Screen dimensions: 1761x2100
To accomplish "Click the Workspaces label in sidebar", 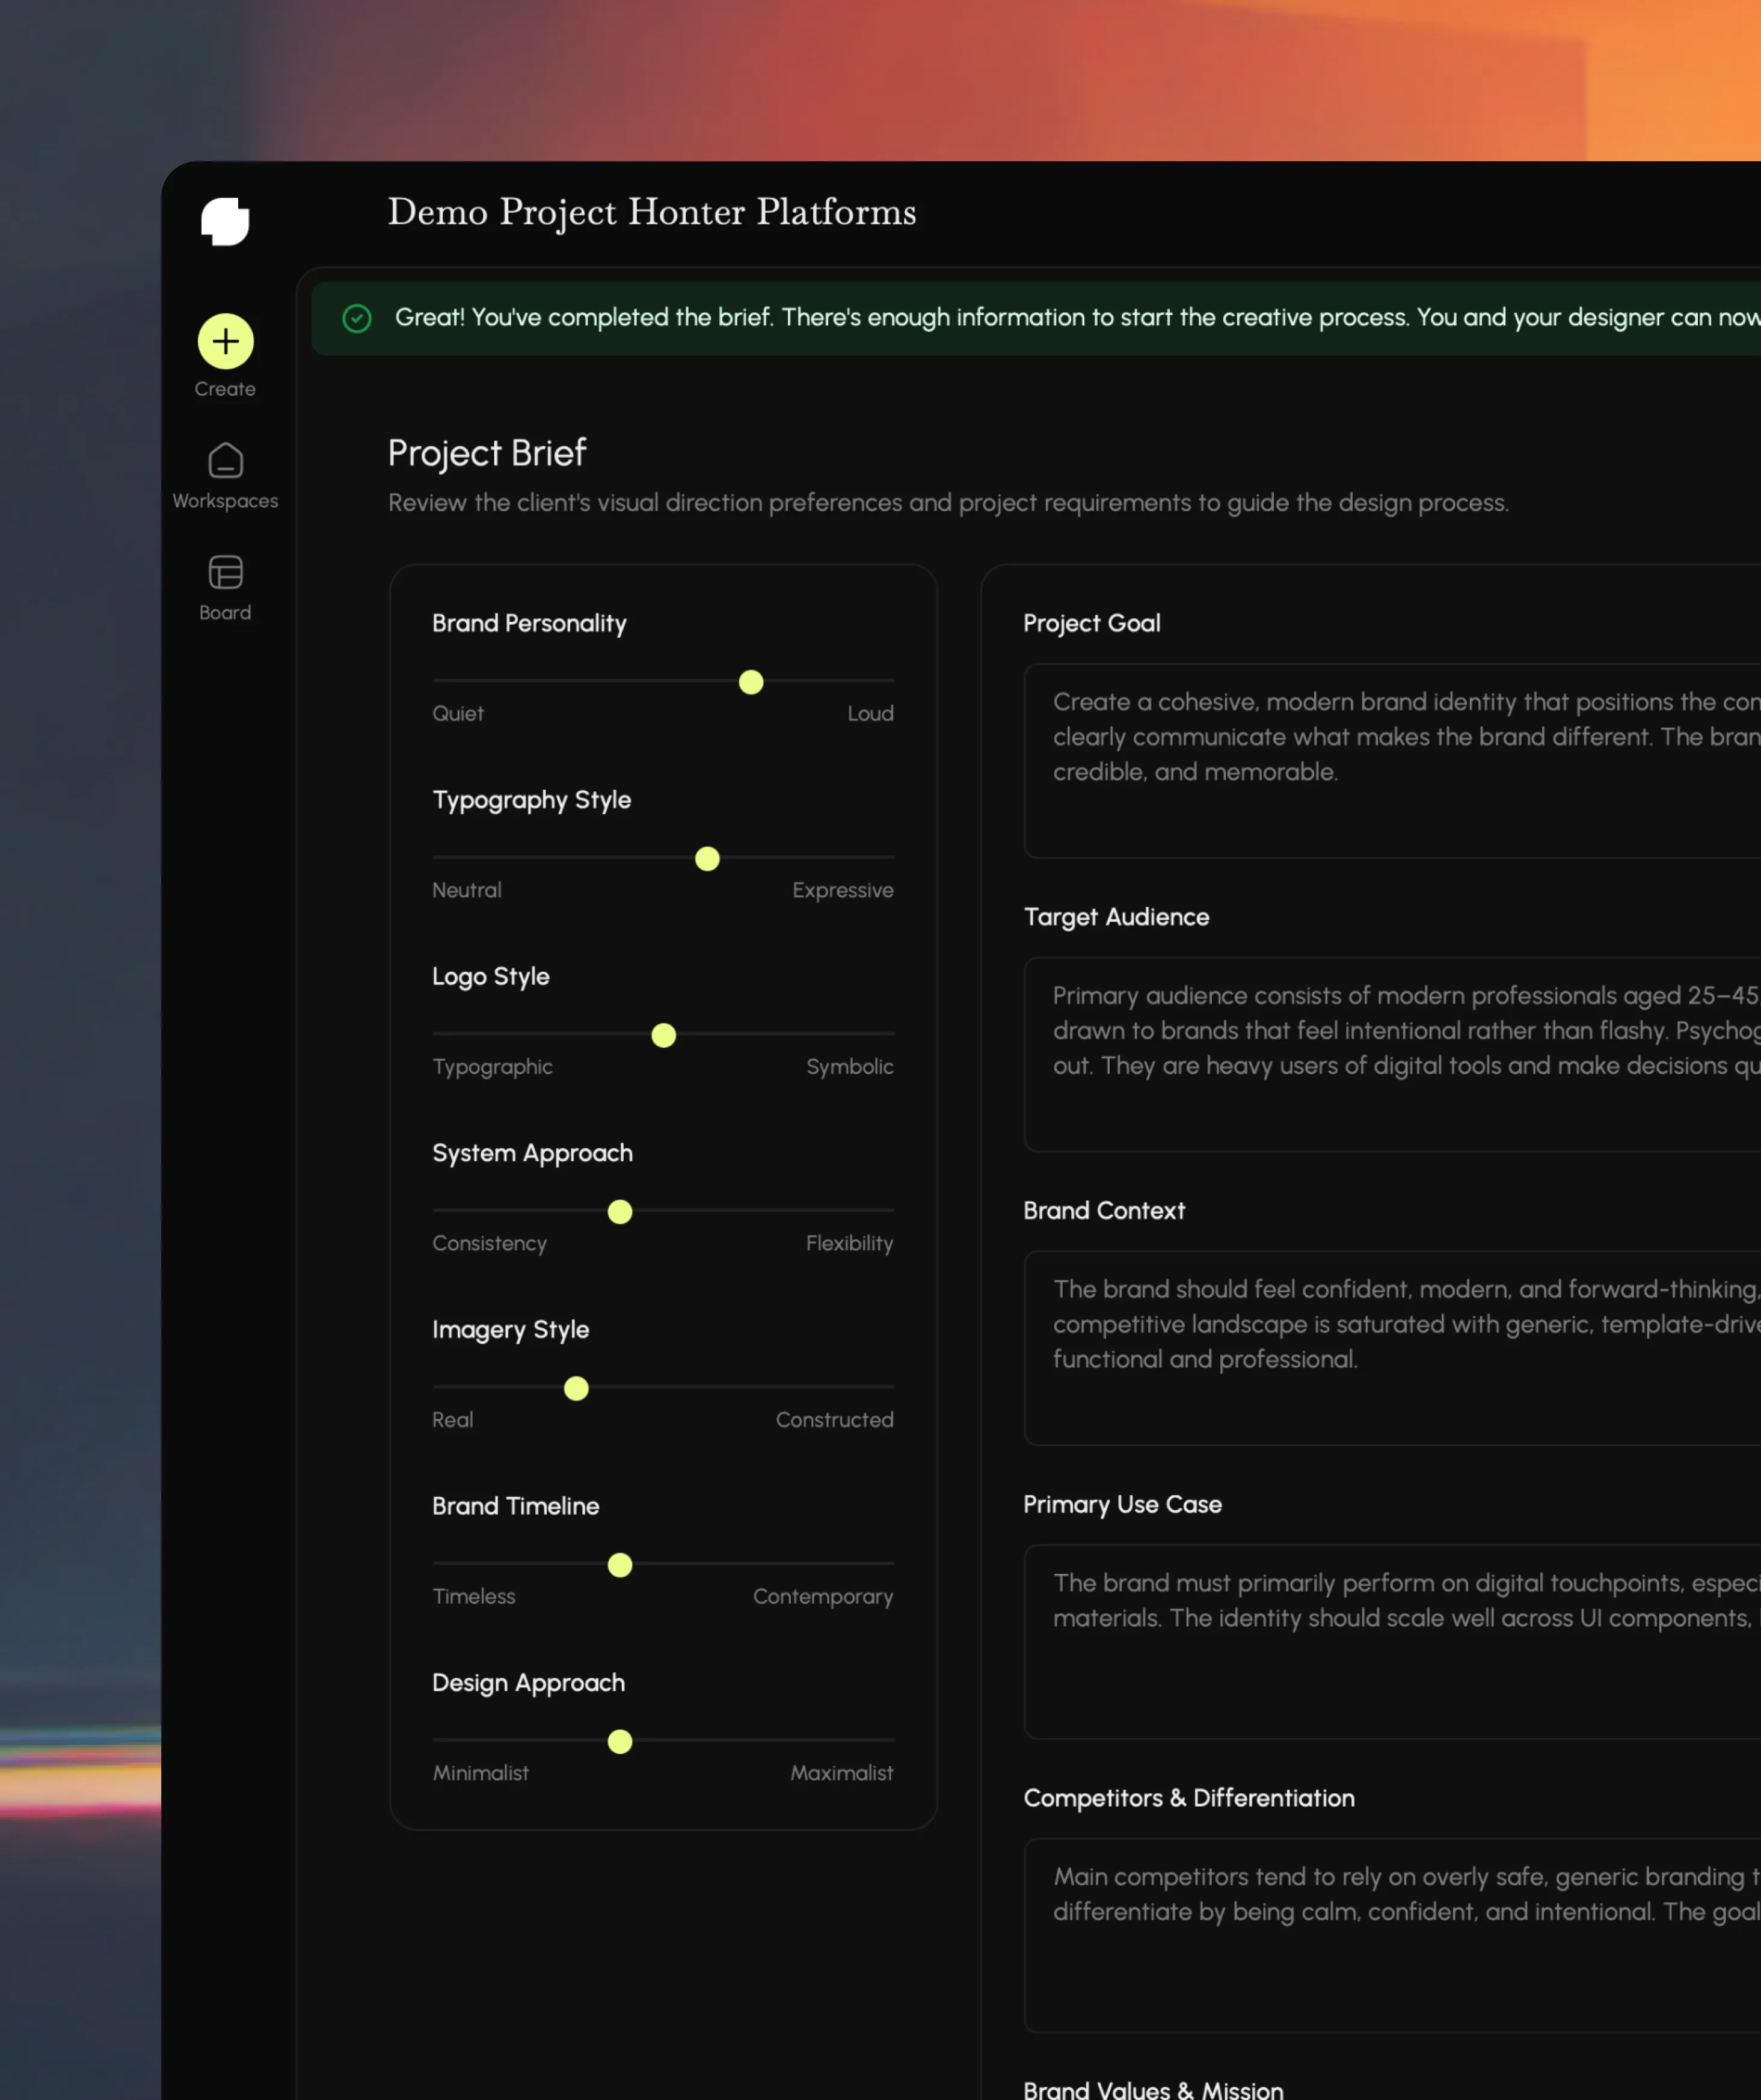I will [225, 501].
